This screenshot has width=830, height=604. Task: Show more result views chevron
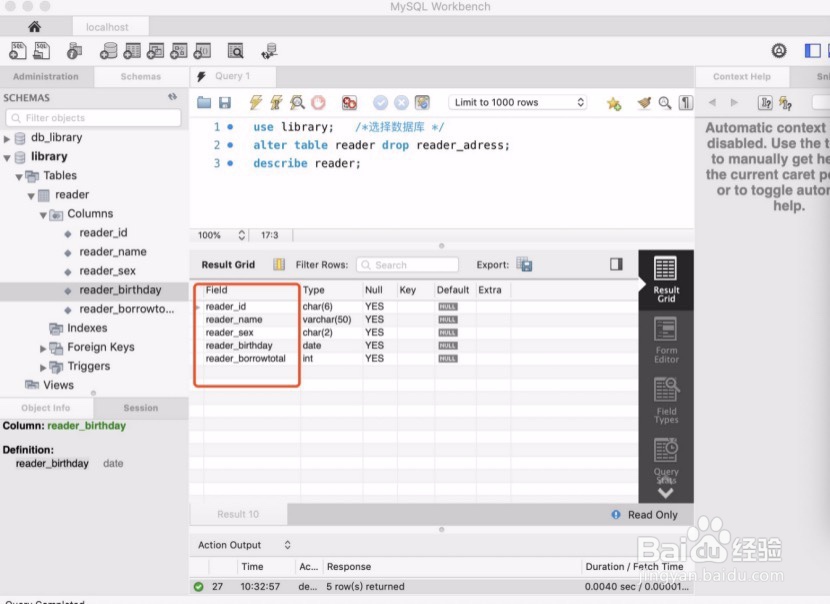click(x=665, y=493)
